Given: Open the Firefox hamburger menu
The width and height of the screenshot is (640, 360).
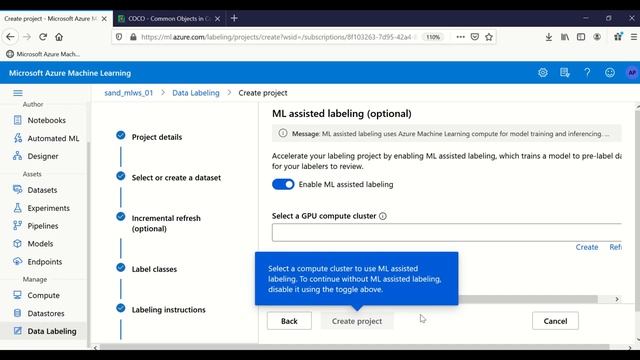Looking at the screenshot, I should click(633, 37).
